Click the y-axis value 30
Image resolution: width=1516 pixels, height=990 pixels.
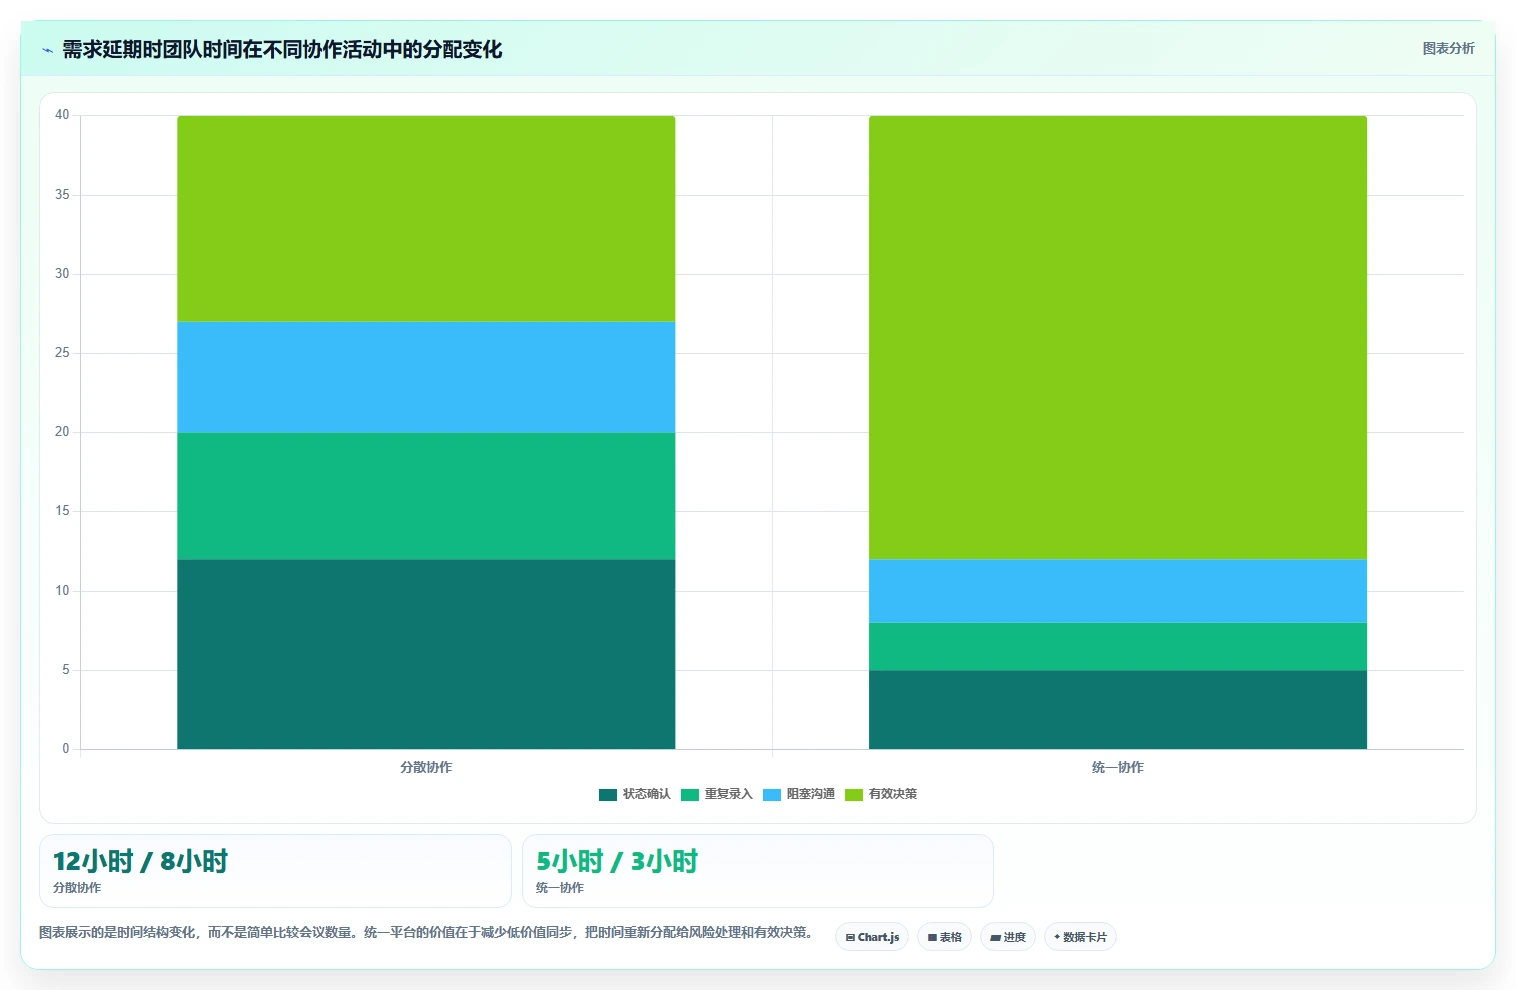coord(62,273)
